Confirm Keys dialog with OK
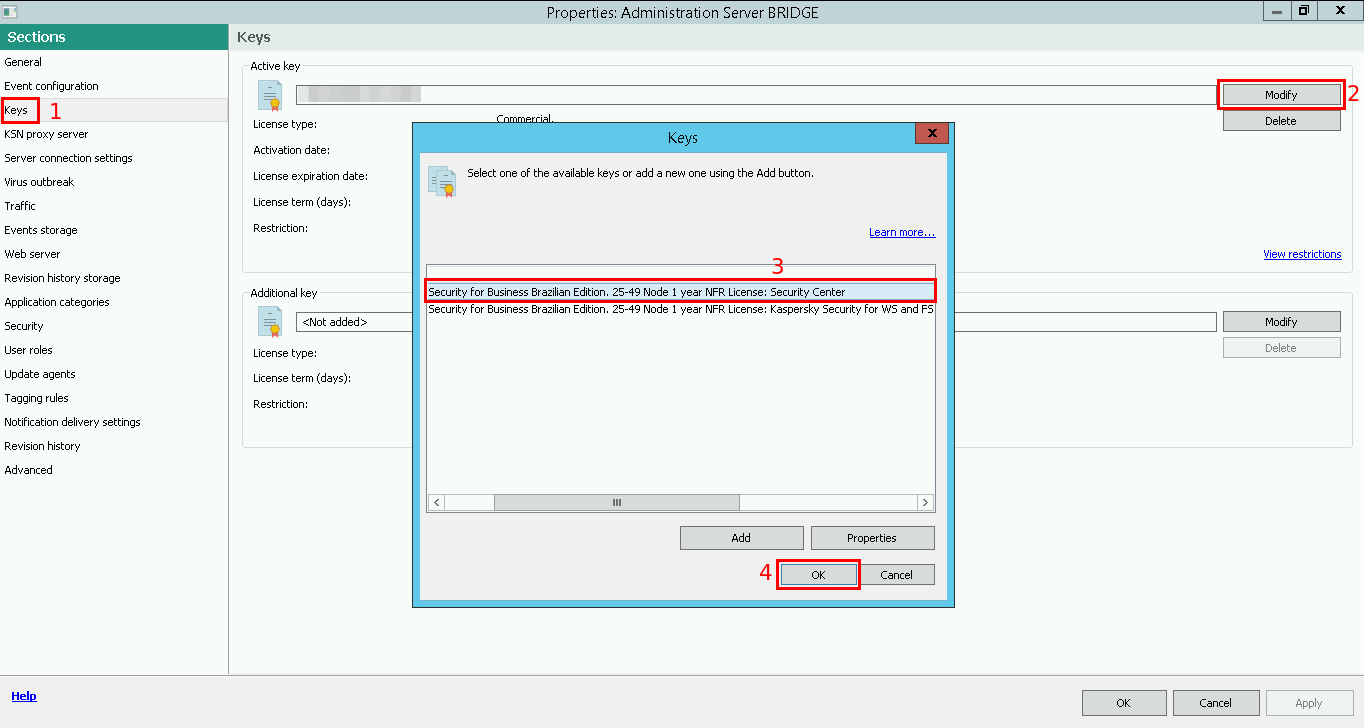 pos(818,575)
